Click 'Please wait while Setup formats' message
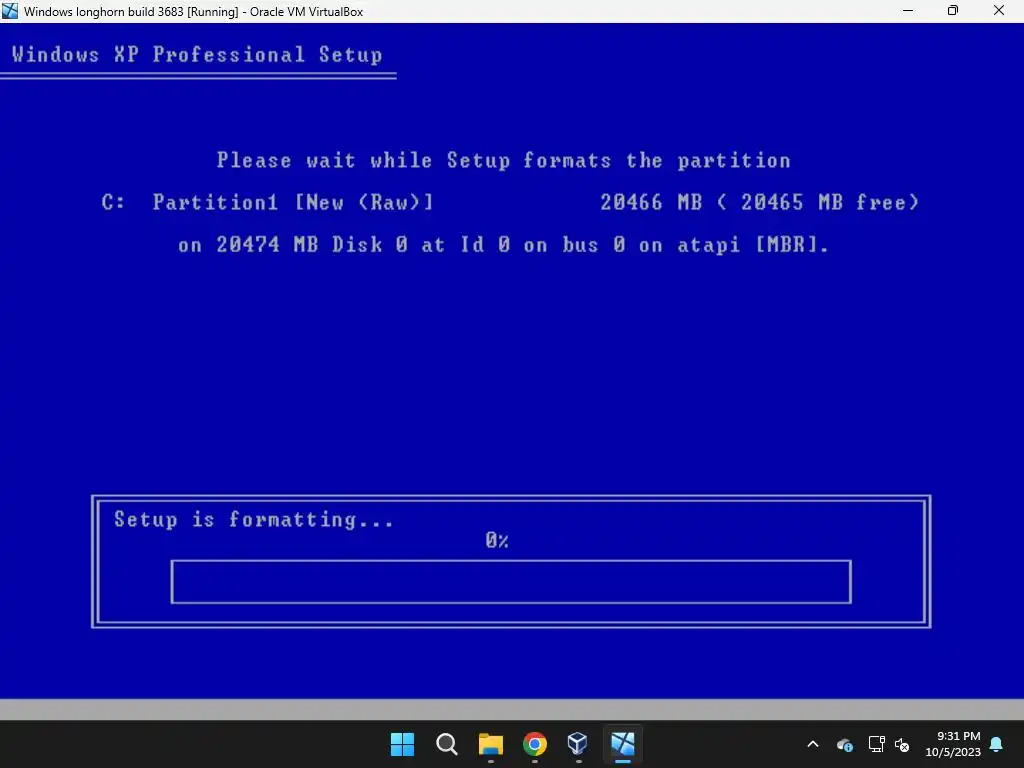This screenshot has height=768, width=1024. pos(504,161)
